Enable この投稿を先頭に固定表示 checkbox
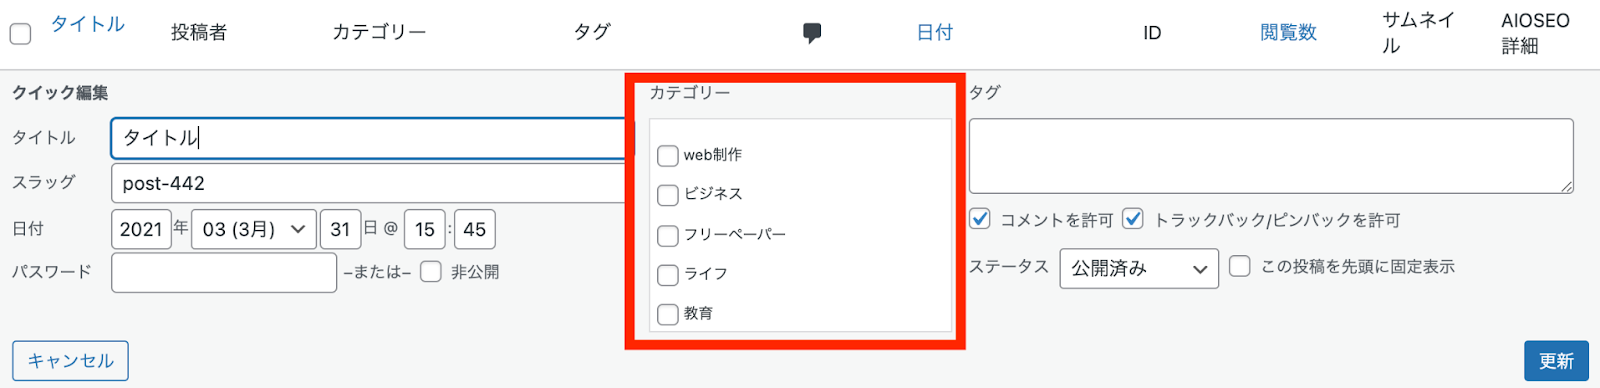The width and height of the screenshot is (1600, 388). [1240, 266]
